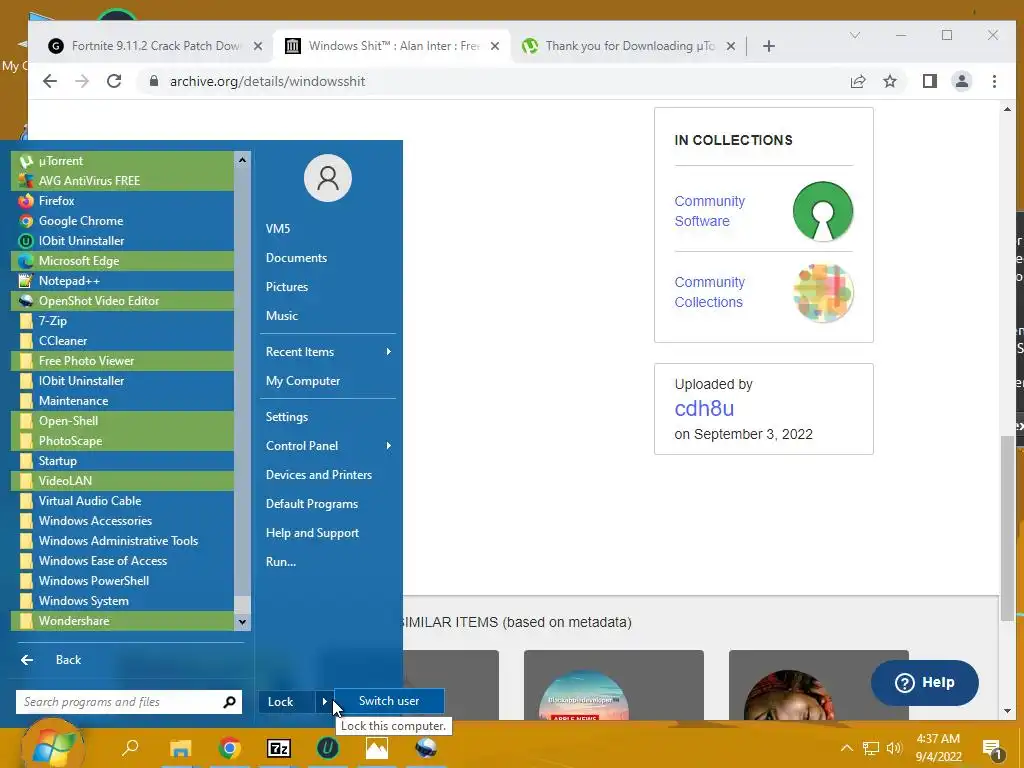Viewport: 1024px width, 768px height.
Task: Click the webpage vertical scrollbar thumb
Action: coord(1007,529)
